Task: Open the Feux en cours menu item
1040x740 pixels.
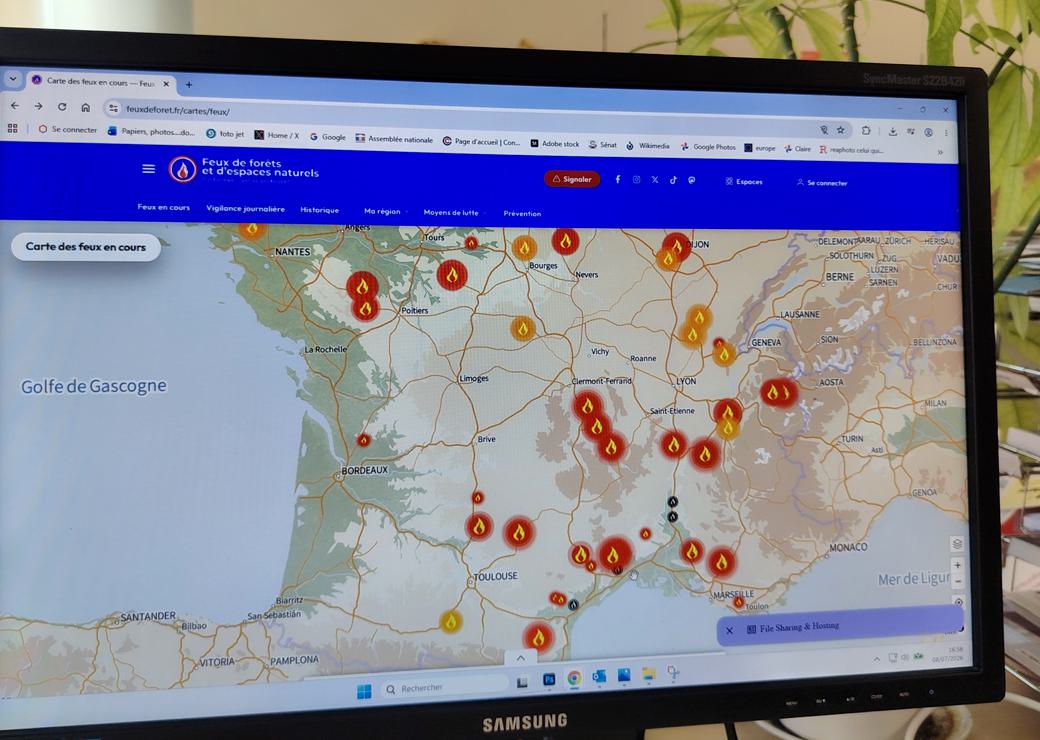Action: (x=163, y=207)
